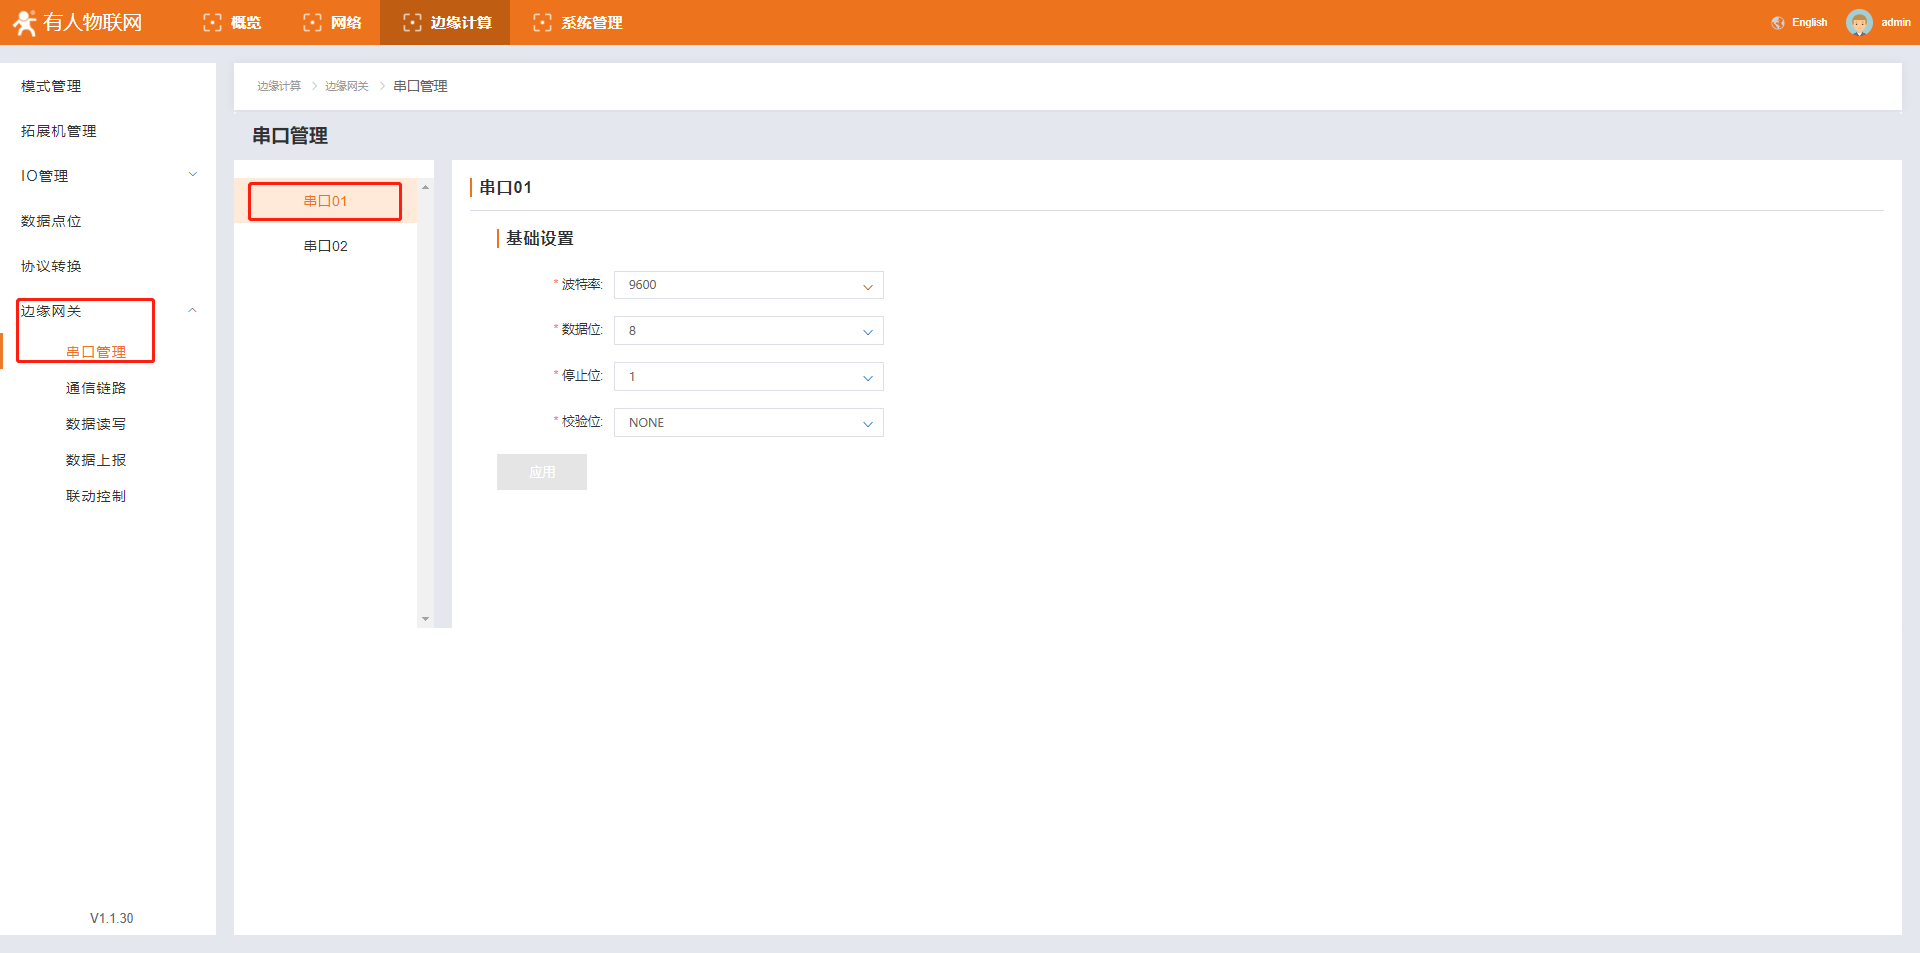Select 串口02 in the port list

click(325, 246)
